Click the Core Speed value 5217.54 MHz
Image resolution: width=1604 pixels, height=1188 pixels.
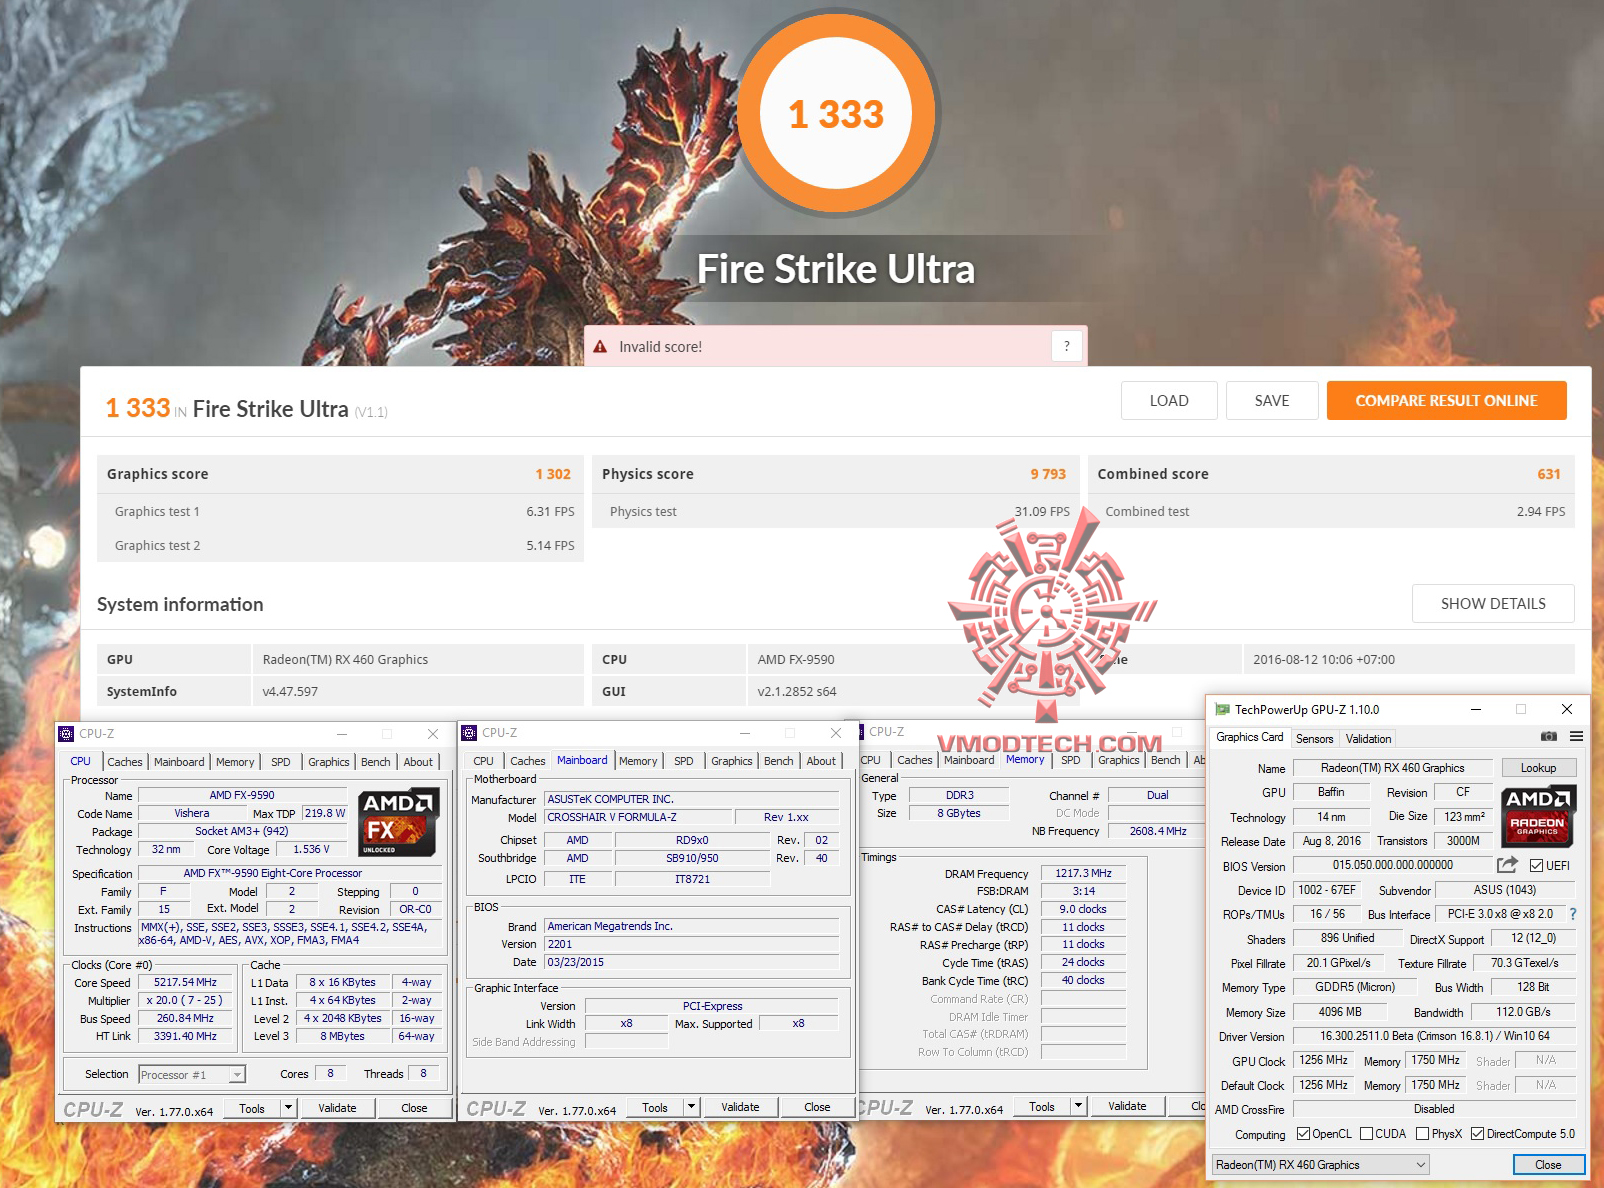tap(185, 982)
